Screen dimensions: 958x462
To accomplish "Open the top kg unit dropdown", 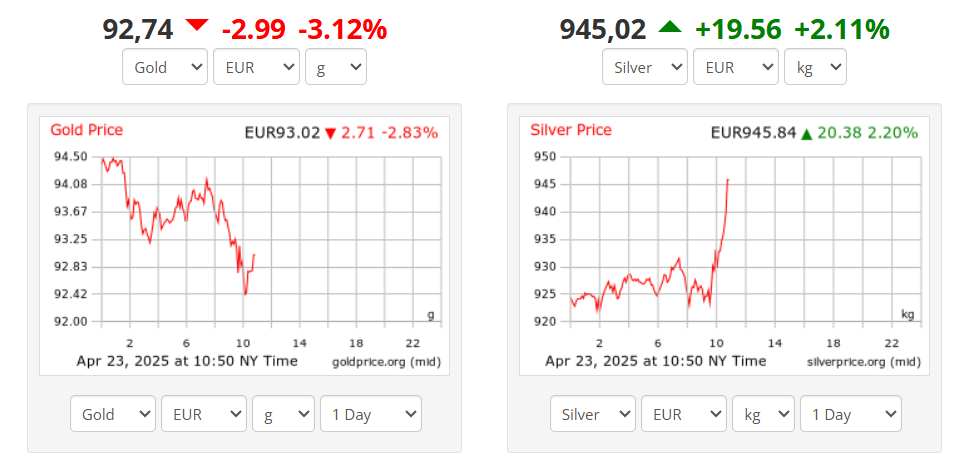I will pos(816,67).
